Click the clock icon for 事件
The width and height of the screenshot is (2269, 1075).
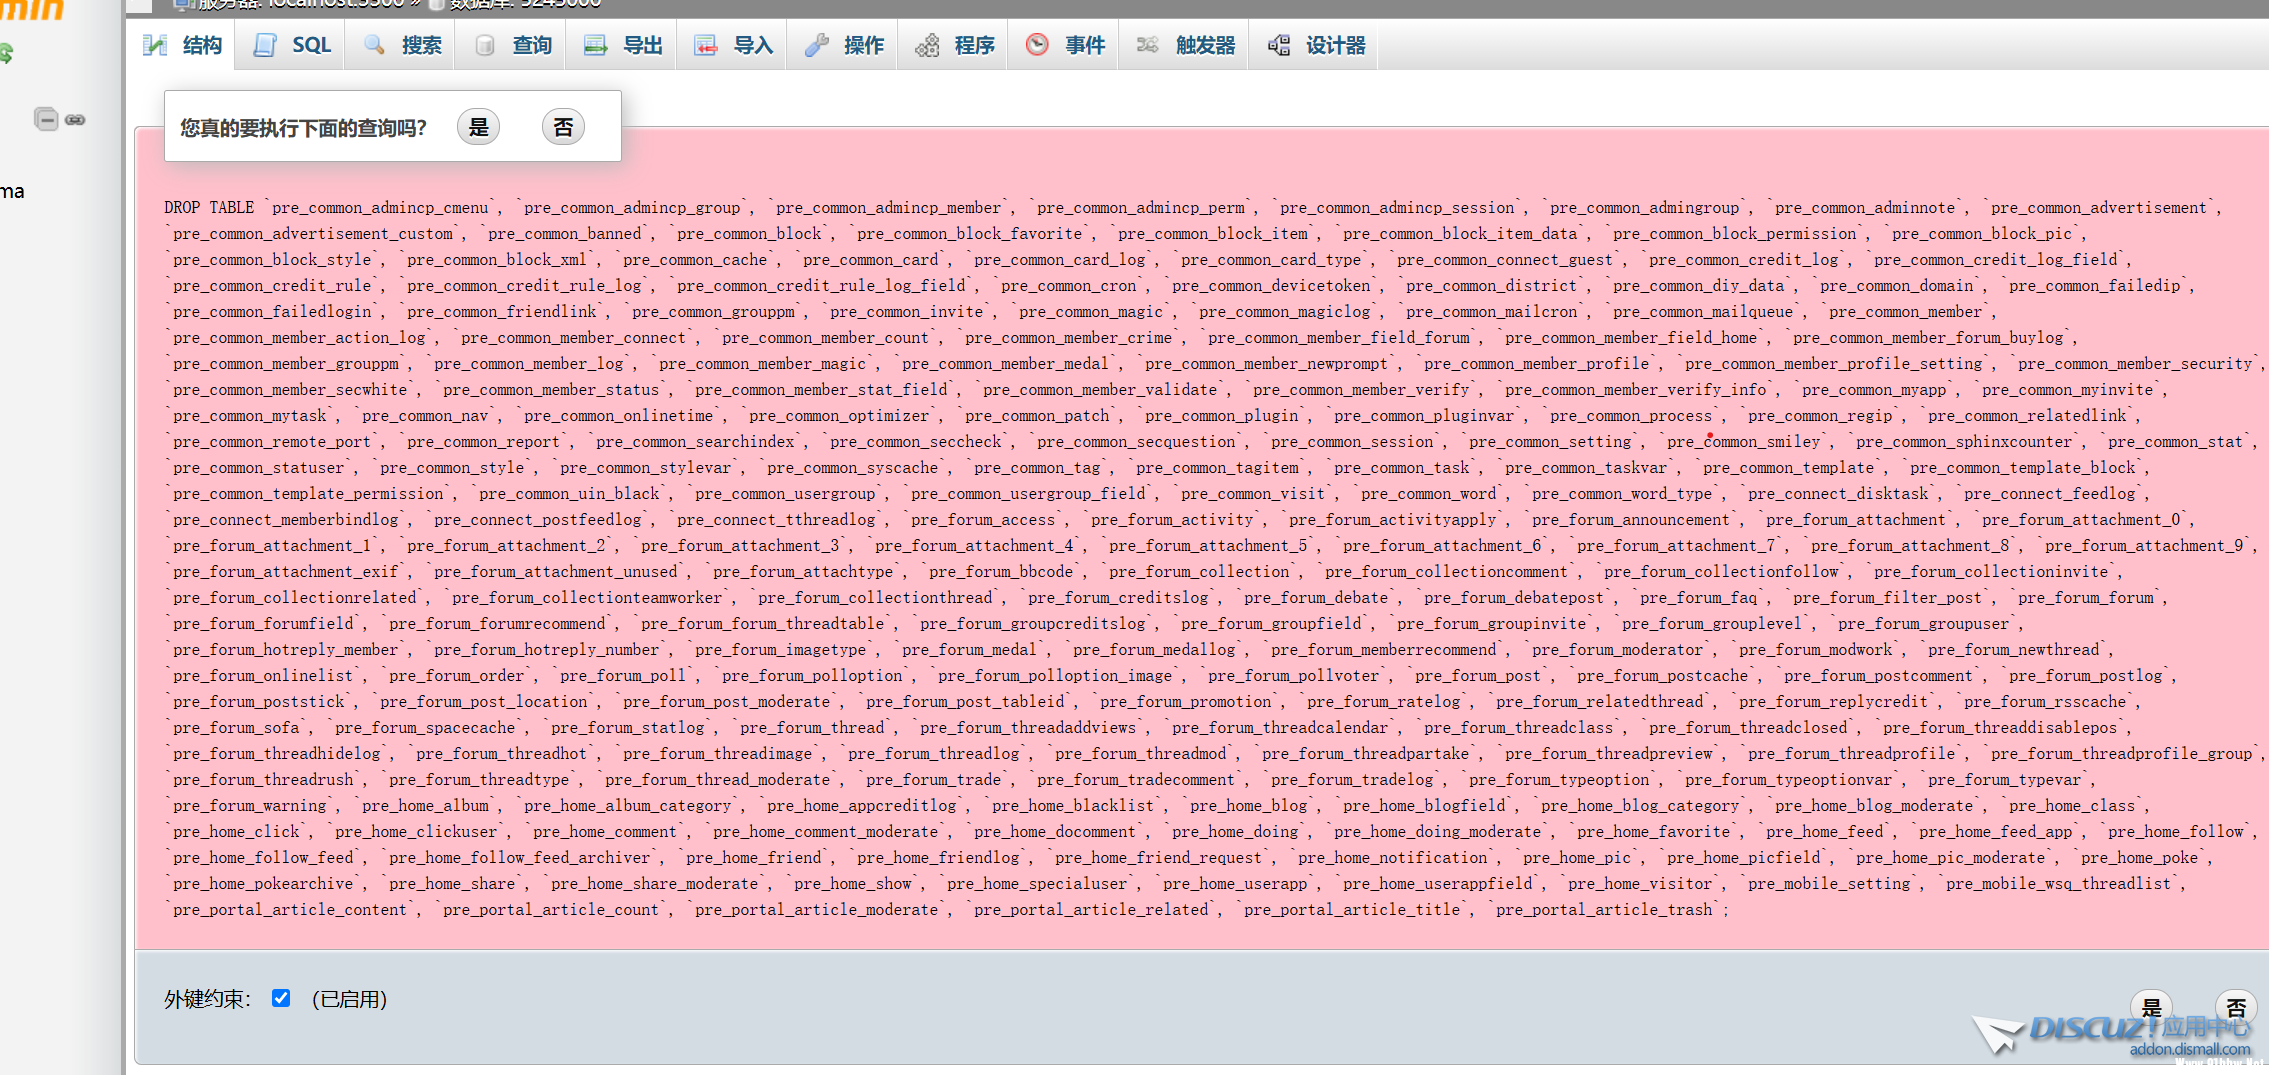1037,45
